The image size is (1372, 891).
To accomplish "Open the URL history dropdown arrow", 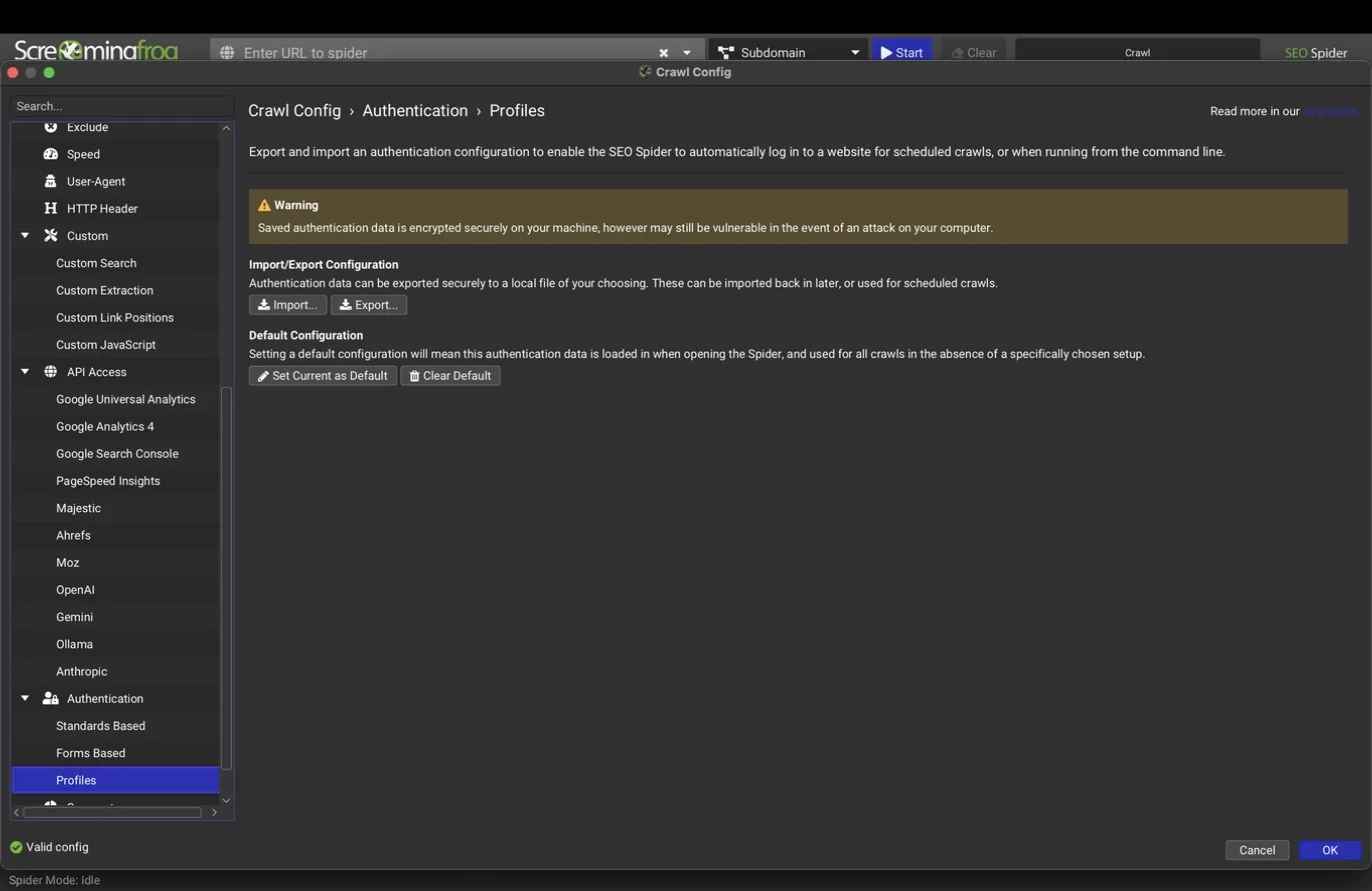I will pyautogui.click(x=687, y=53).
